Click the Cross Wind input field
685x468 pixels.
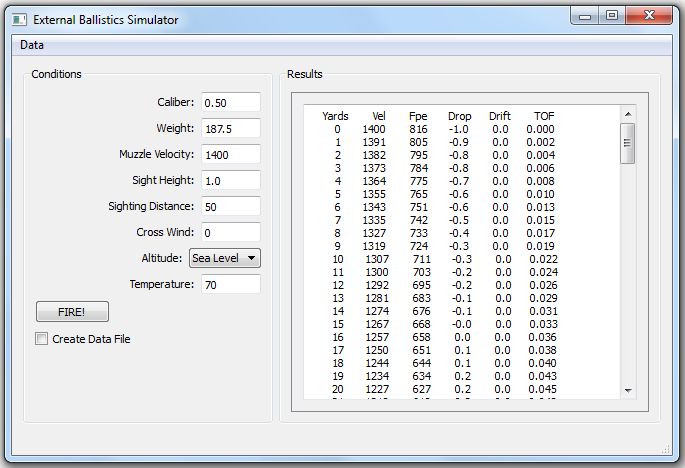(x=231, y=232)
